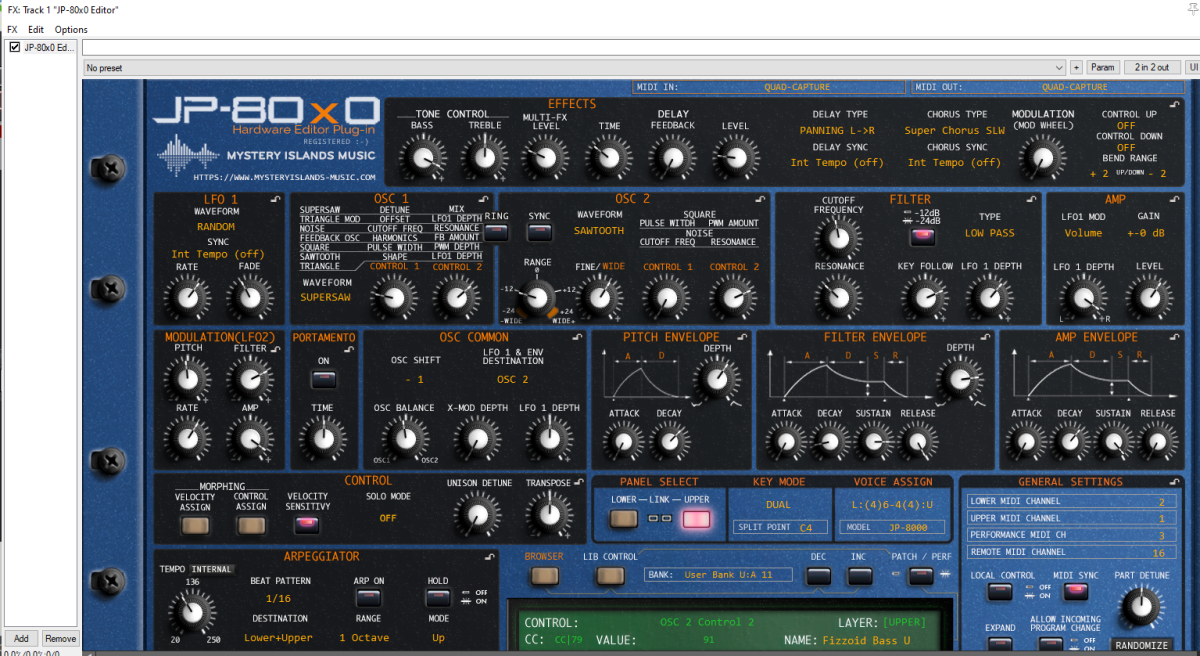Toggle the arpeggiator HOLD button

[x=437, y=598]
